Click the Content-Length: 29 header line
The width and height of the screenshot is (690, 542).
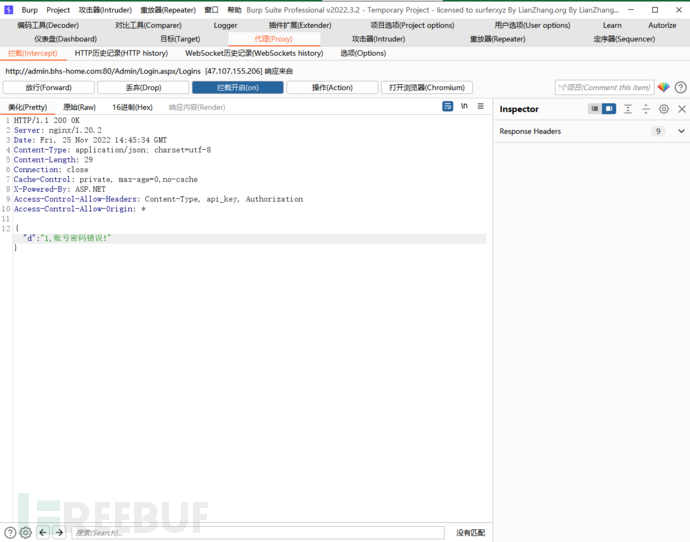click(x=53, y=160)
